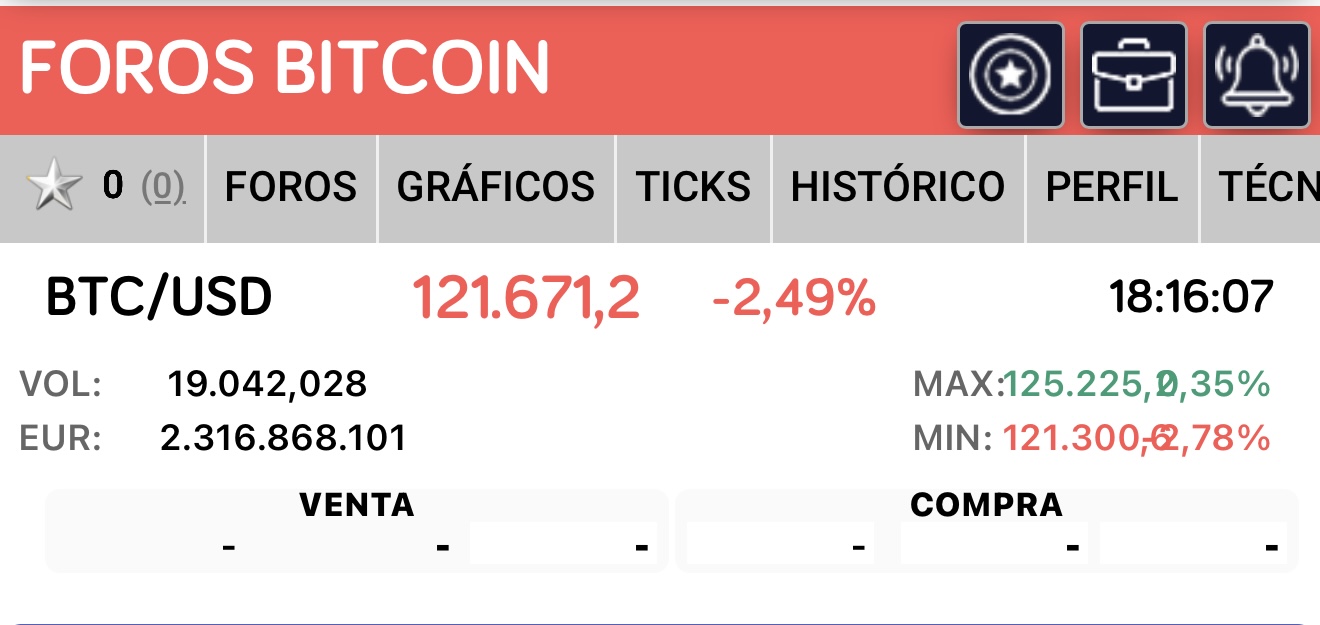Click the FOROS BITCOIN header title

(285, 68)
